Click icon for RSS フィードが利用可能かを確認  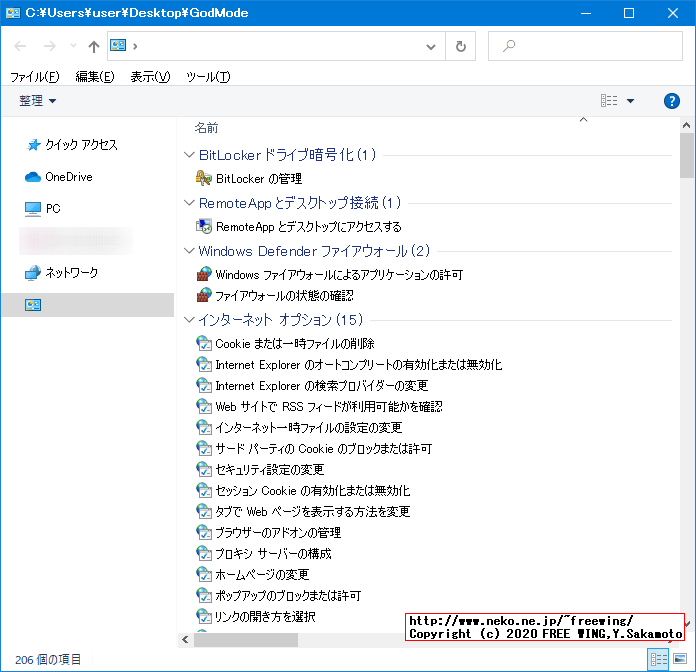[x=204, y=406]
